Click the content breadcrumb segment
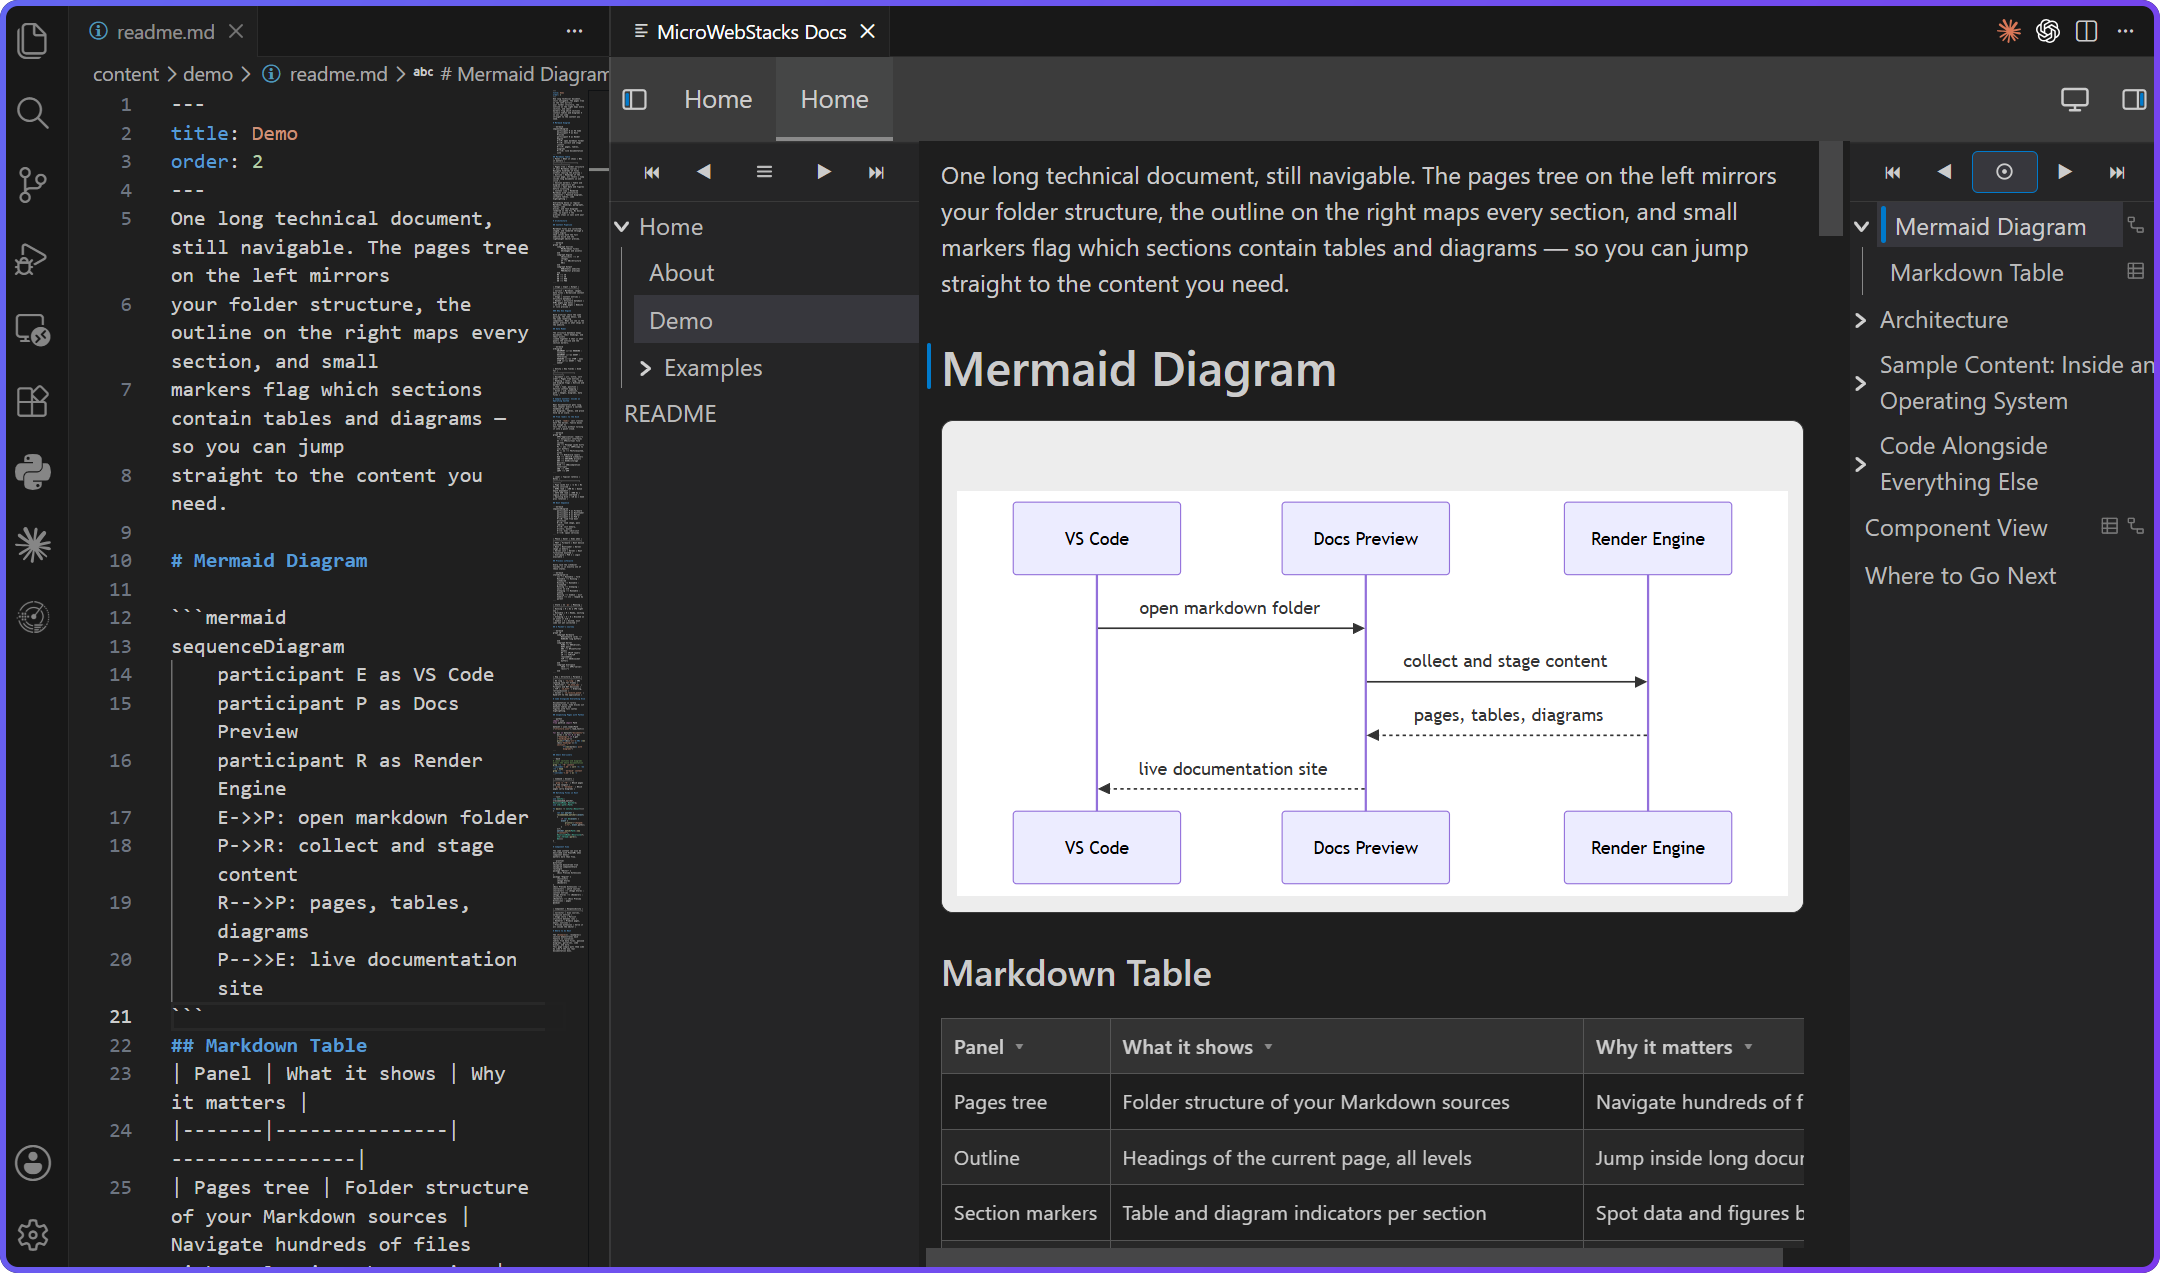This screenshot has width=2160, height=1273. click(126, 74)
